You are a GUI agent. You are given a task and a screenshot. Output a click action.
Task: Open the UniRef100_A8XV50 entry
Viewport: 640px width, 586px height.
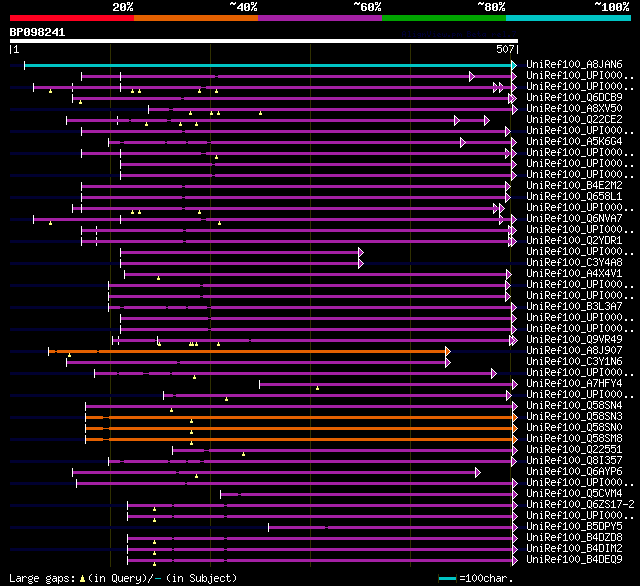coord(574,109)
